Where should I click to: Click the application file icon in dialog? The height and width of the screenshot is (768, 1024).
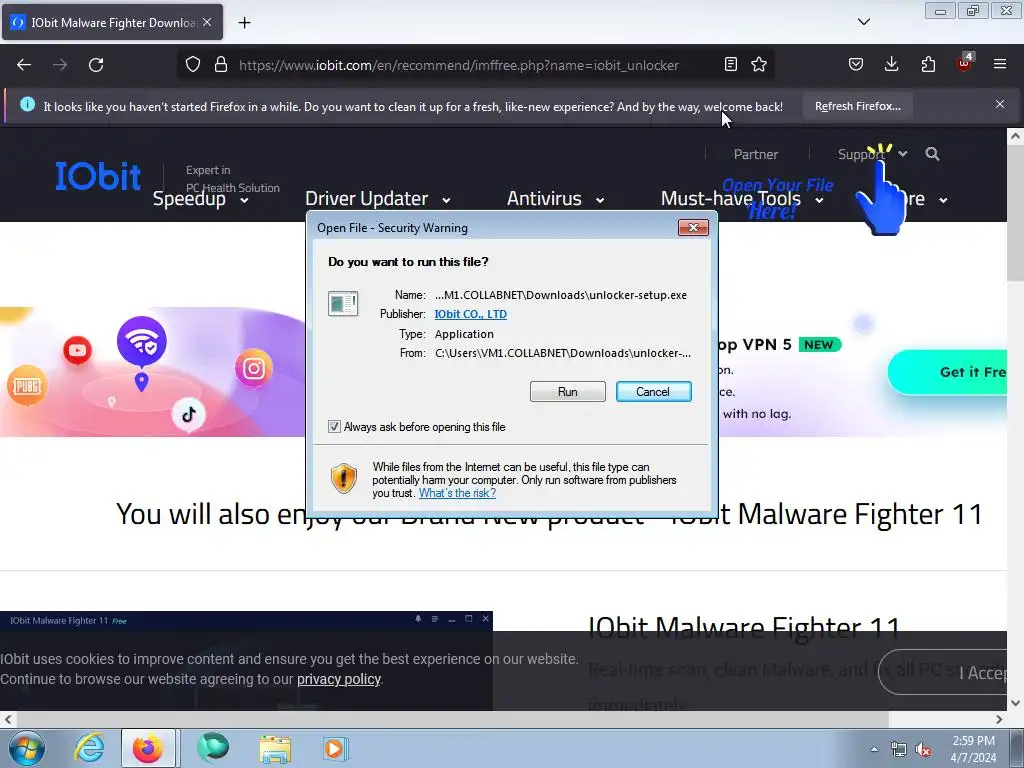343,304
